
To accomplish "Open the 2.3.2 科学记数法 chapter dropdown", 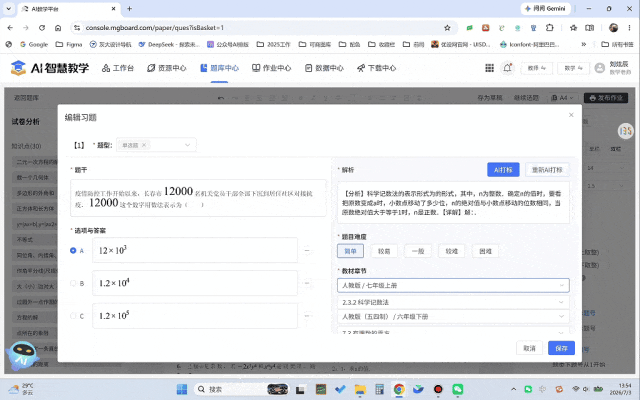I will click(x=453, y=302).
